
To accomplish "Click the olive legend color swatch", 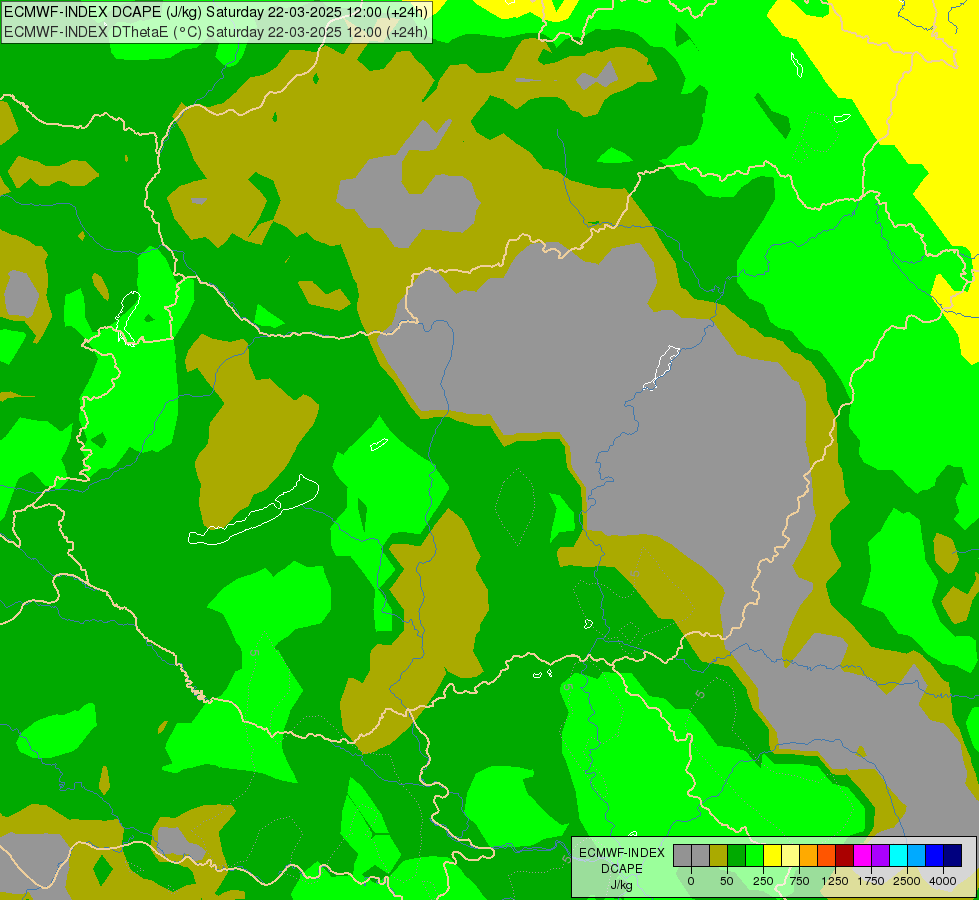I will pos(719,856).
